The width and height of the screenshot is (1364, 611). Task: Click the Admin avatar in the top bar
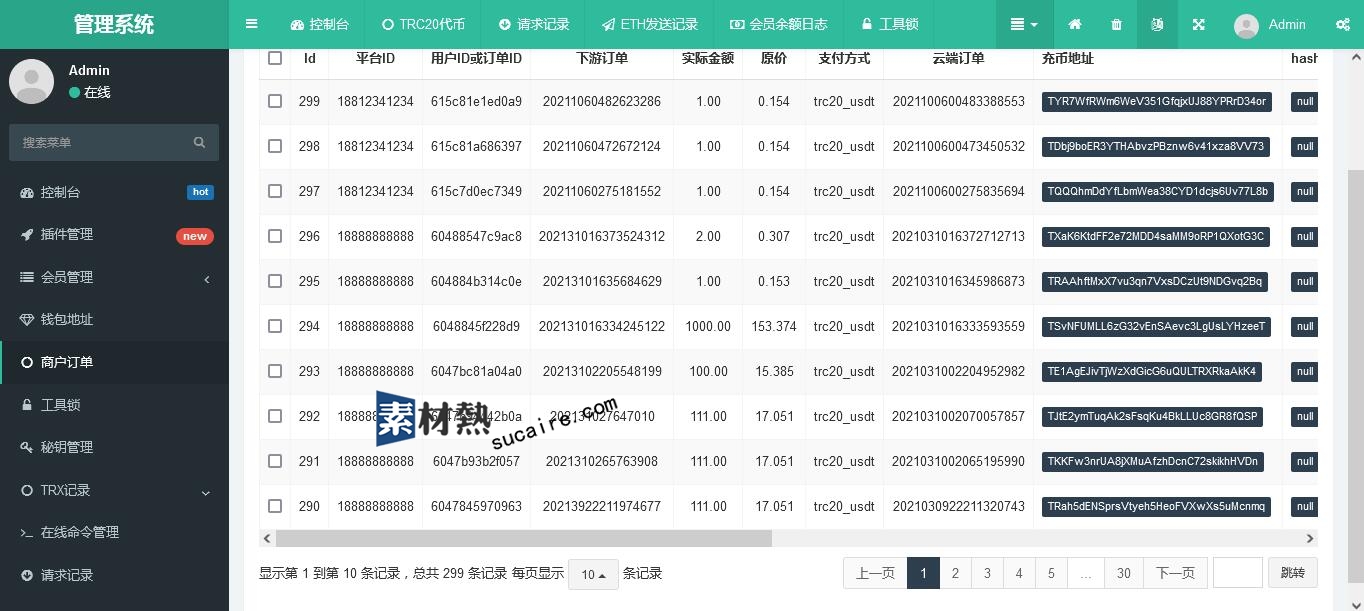click(x=1246, y=25)
